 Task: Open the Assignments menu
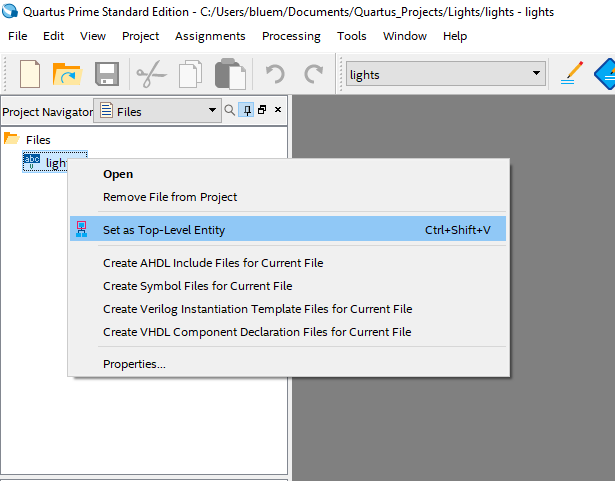[x=210, y=36]
